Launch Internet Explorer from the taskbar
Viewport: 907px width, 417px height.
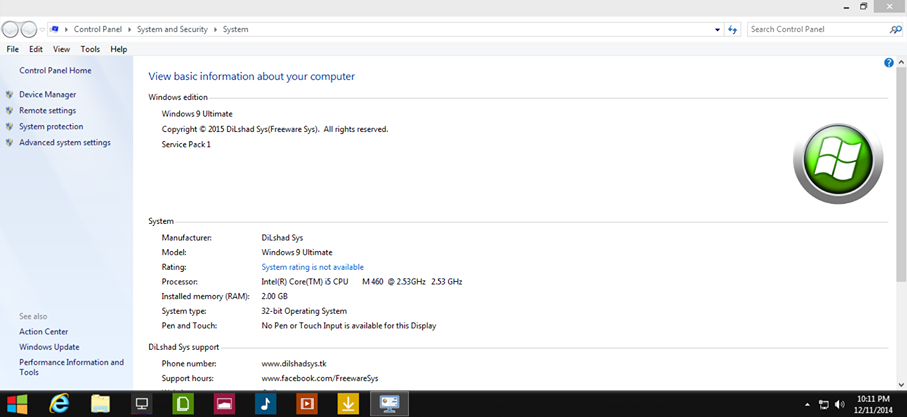tap(58, 404)
